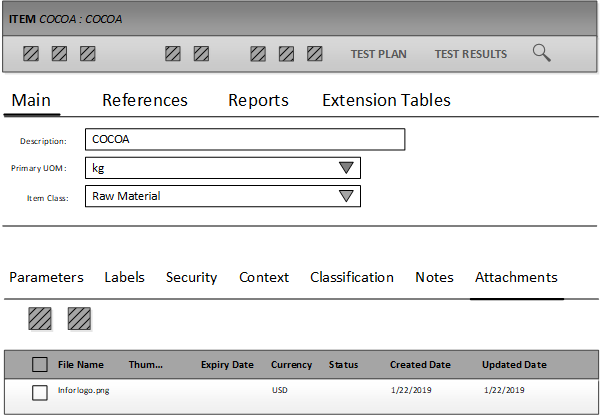The width and height of the screenshot is (602, 415).
Task: Check the box for Inforlogo.png row
Action: [x=40, y=392]
